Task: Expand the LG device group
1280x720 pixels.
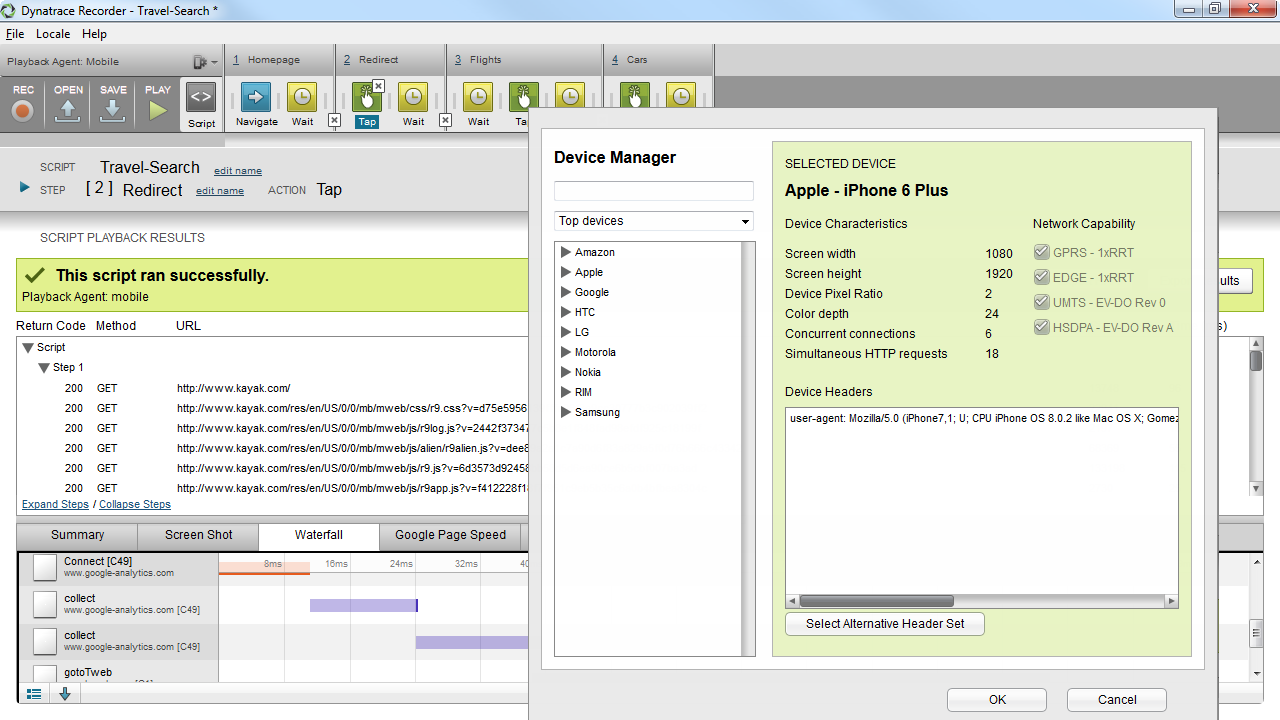Action: coord(566,332)
